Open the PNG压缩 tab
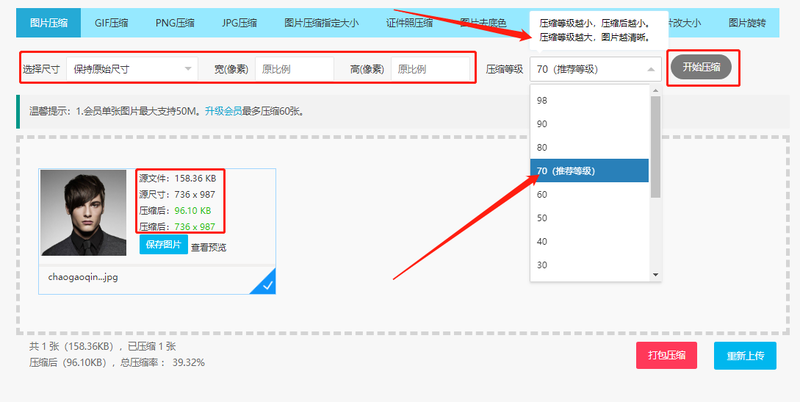Viewport: 800px width, 402px height. pyautogui.click(x=175, y=23)
